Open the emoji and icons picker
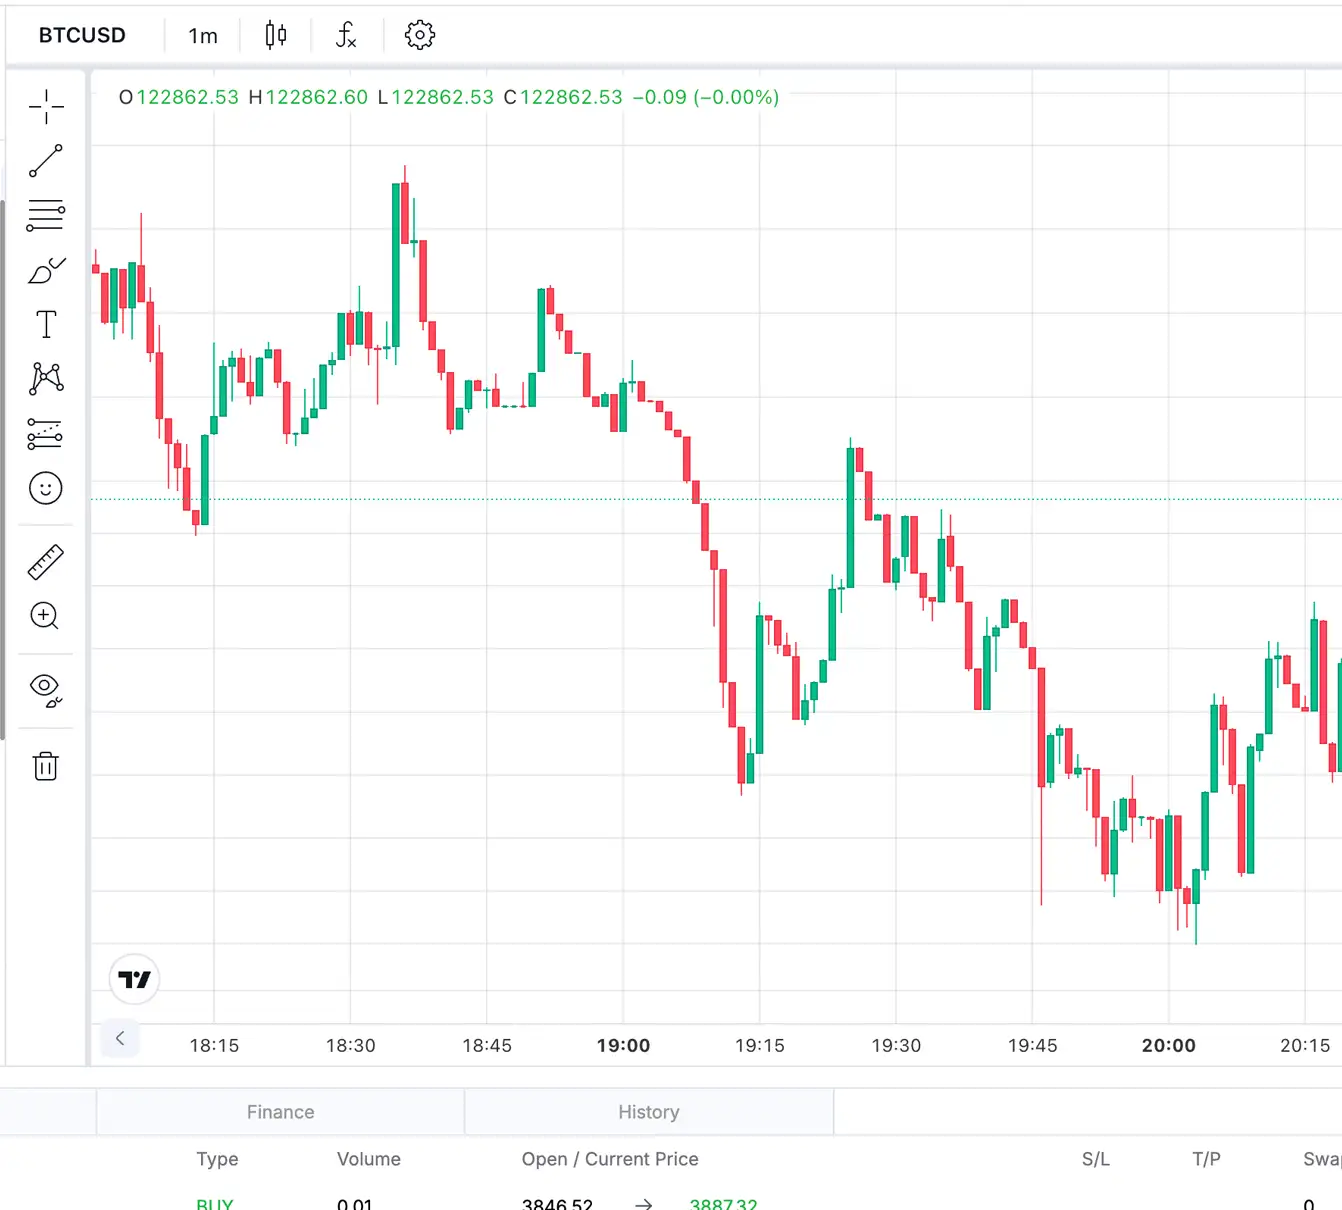Viewport: 1342px width, 1210px height. click(46, 488)
